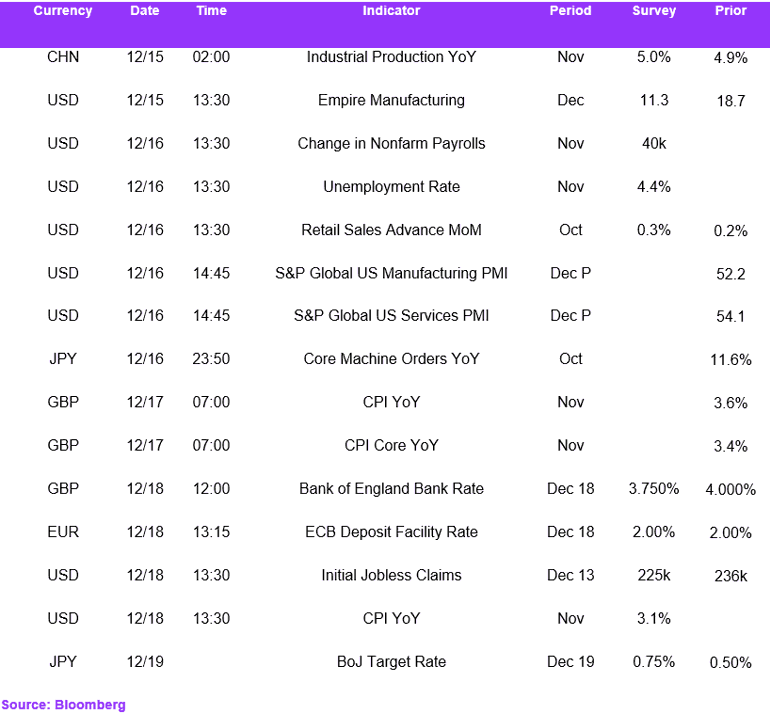Select the Industrial Production YoY indicator

(391, 57)
